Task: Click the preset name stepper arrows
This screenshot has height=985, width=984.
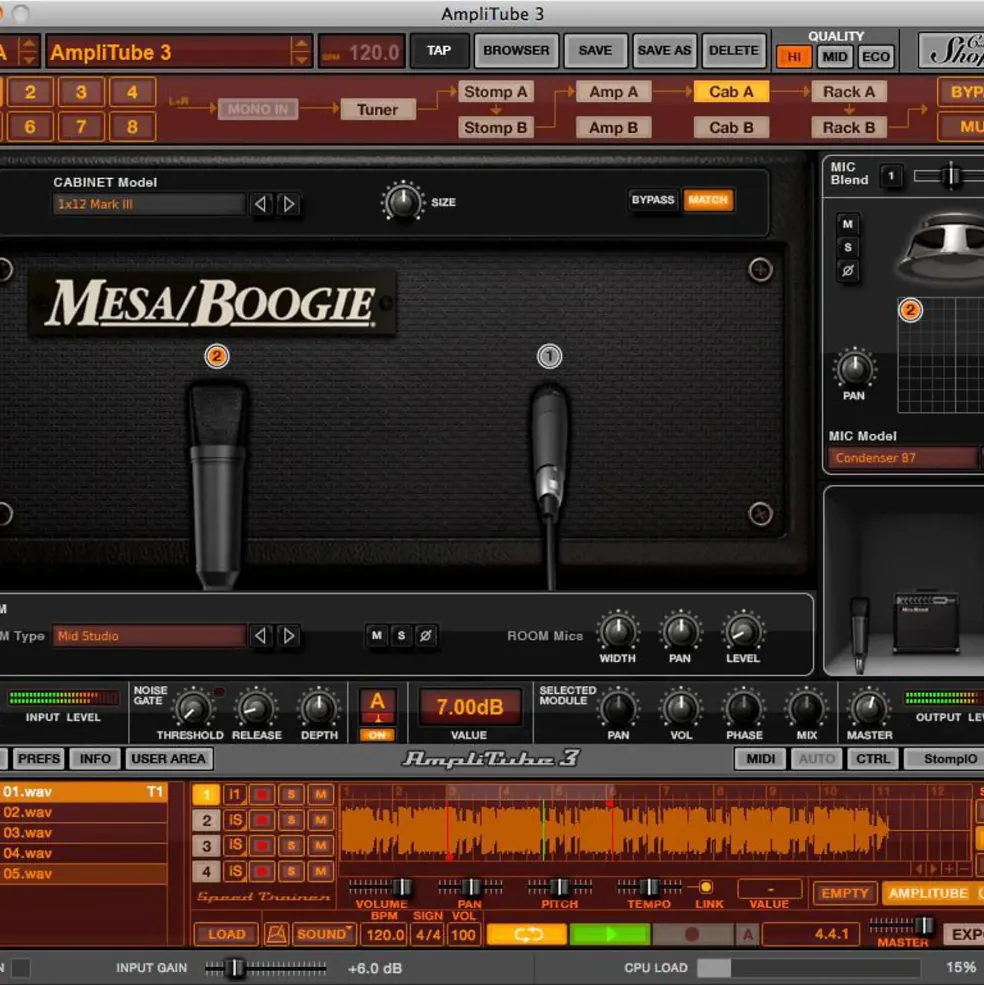Action: pyautogui.click(x=301, y=52)
